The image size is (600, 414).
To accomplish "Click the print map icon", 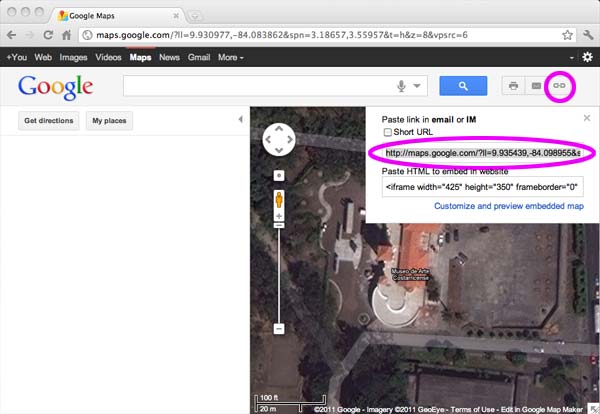I will tap(513, 86).
